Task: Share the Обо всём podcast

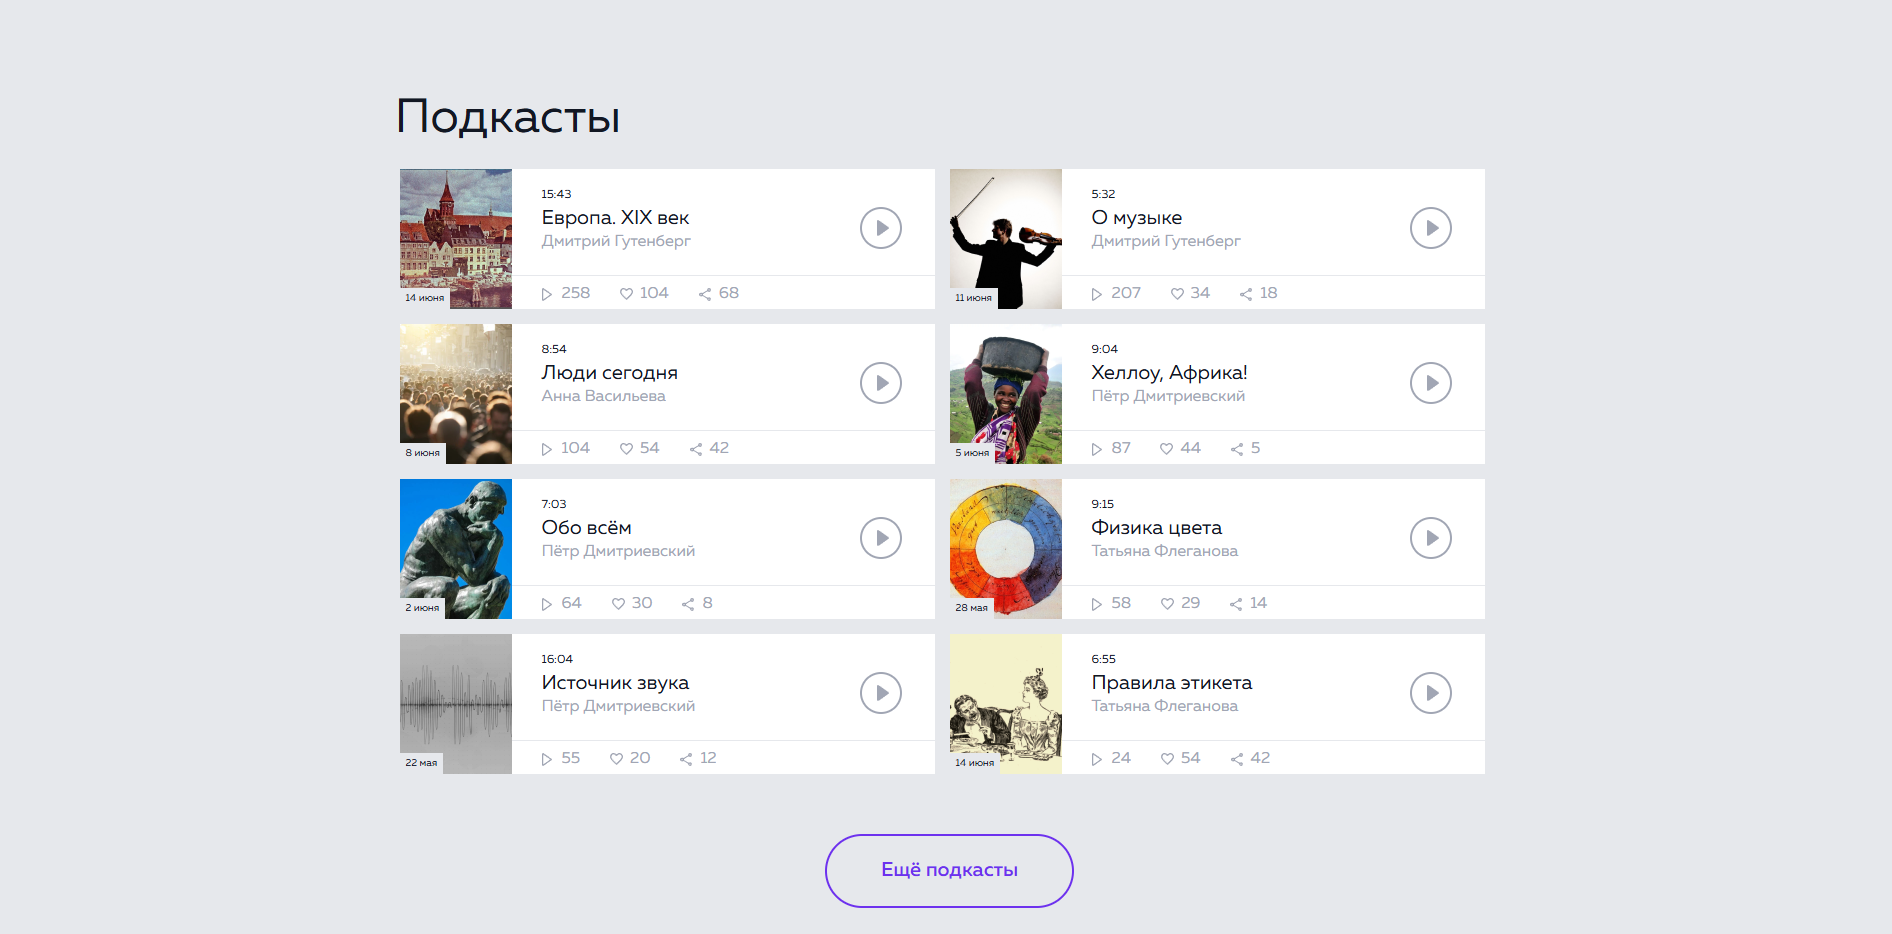Action: pyautogui.click(x=688, y=604)
